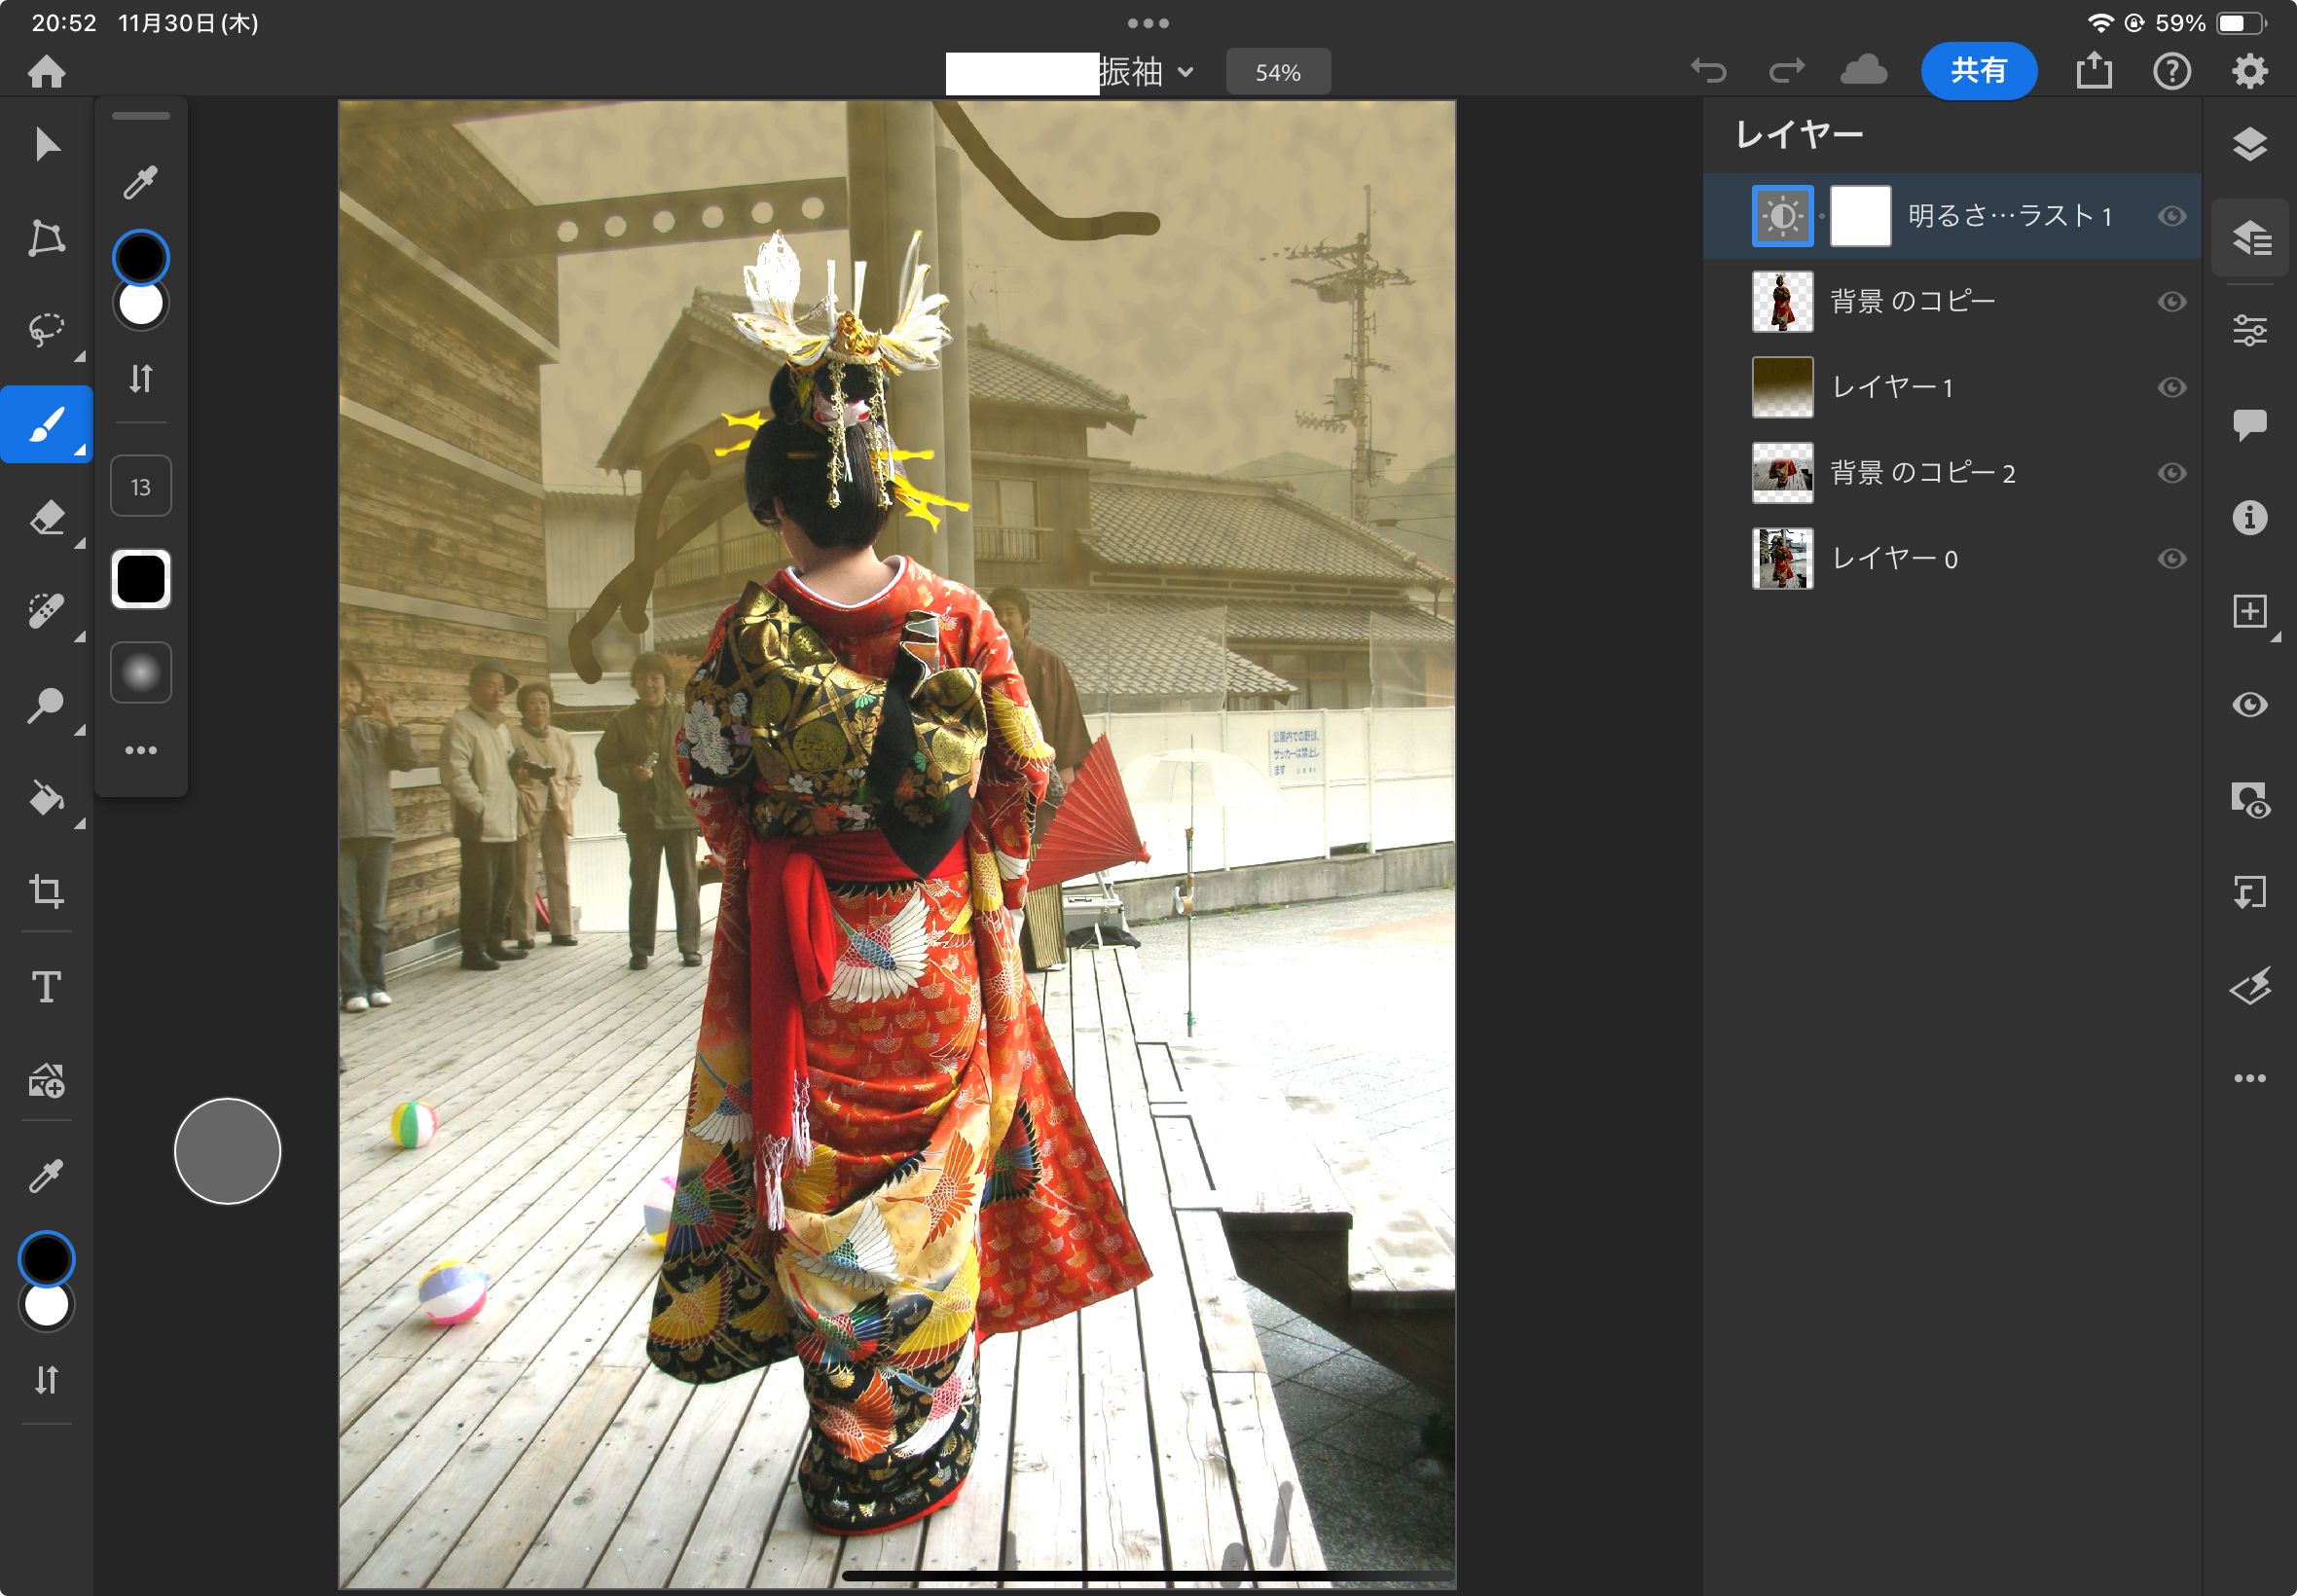The image size is (2297, 1596).
Task: Hide the 背景 のコピー layer
Action: coord(2171,302)
